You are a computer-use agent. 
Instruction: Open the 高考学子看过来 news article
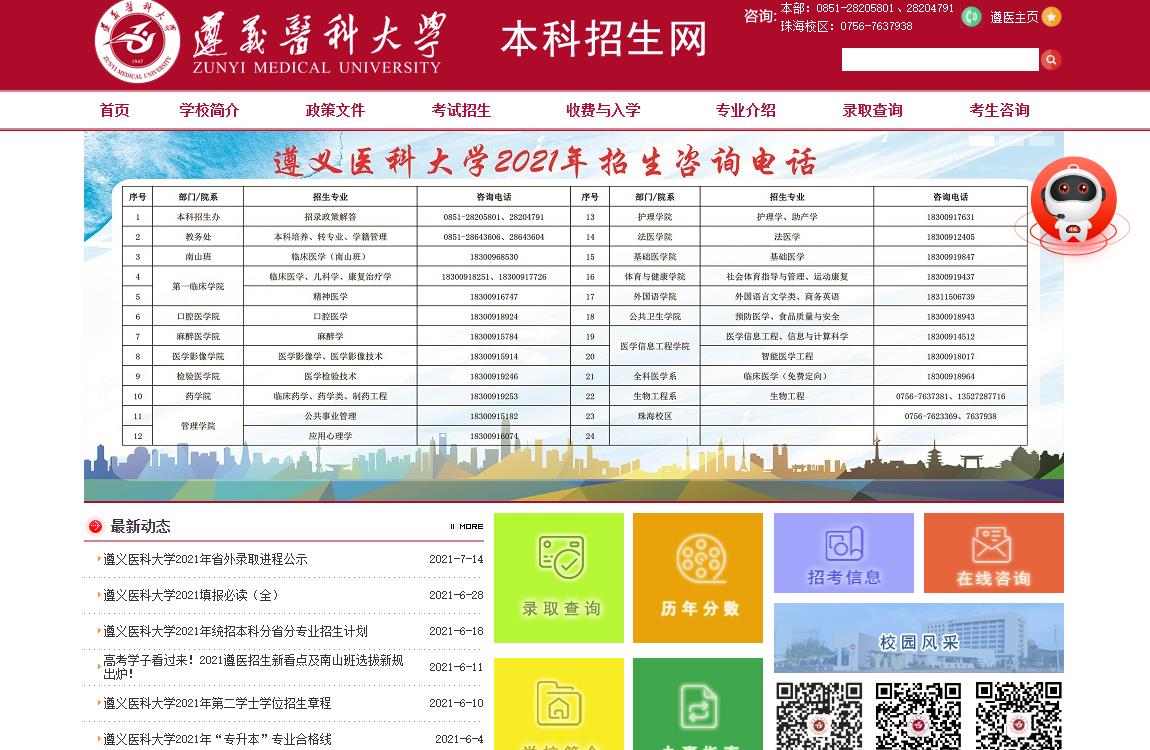(x=254, y=666)
